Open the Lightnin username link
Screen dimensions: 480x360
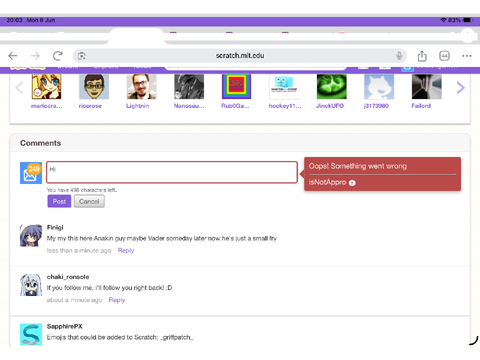pos(137,106)
